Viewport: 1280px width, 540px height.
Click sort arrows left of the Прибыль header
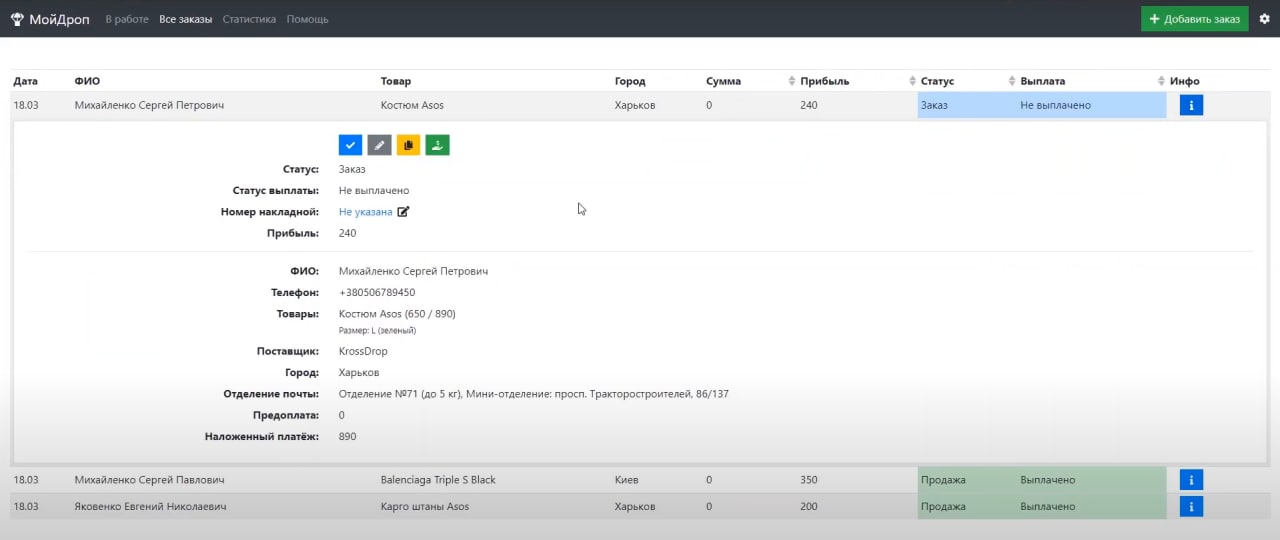click(x=792, y=81)
